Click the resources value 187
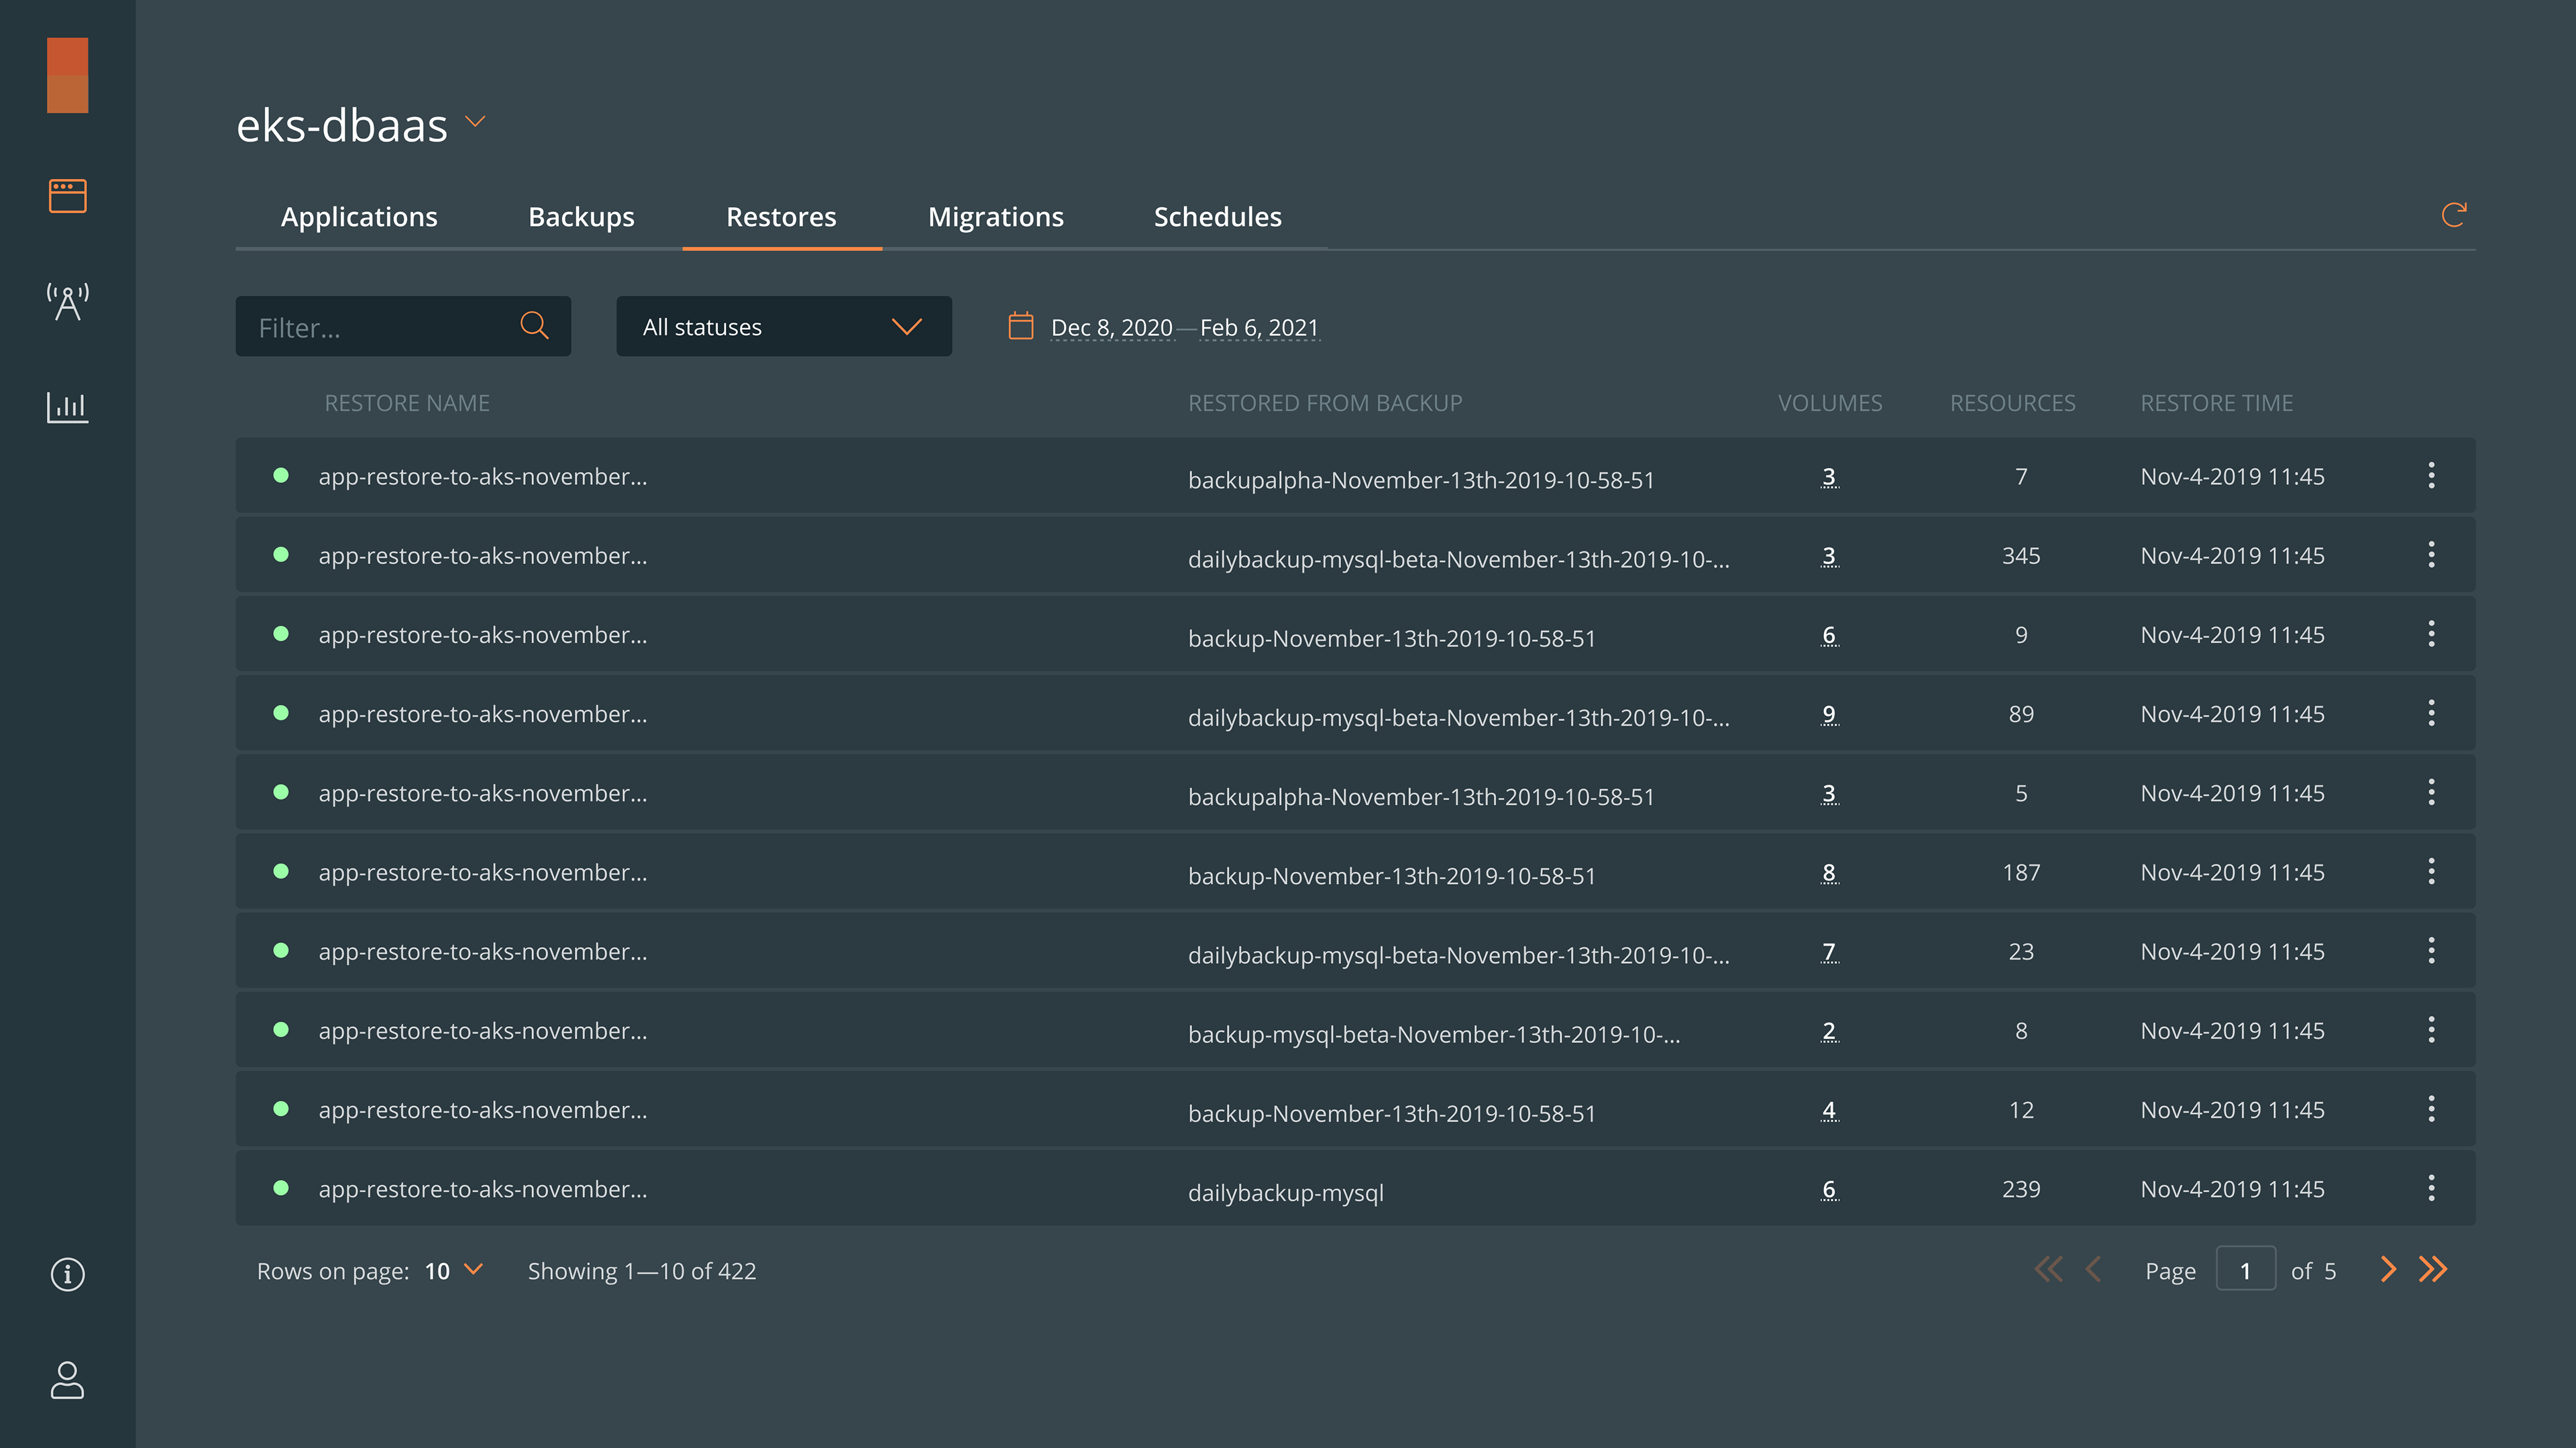 coord(2021,872)
